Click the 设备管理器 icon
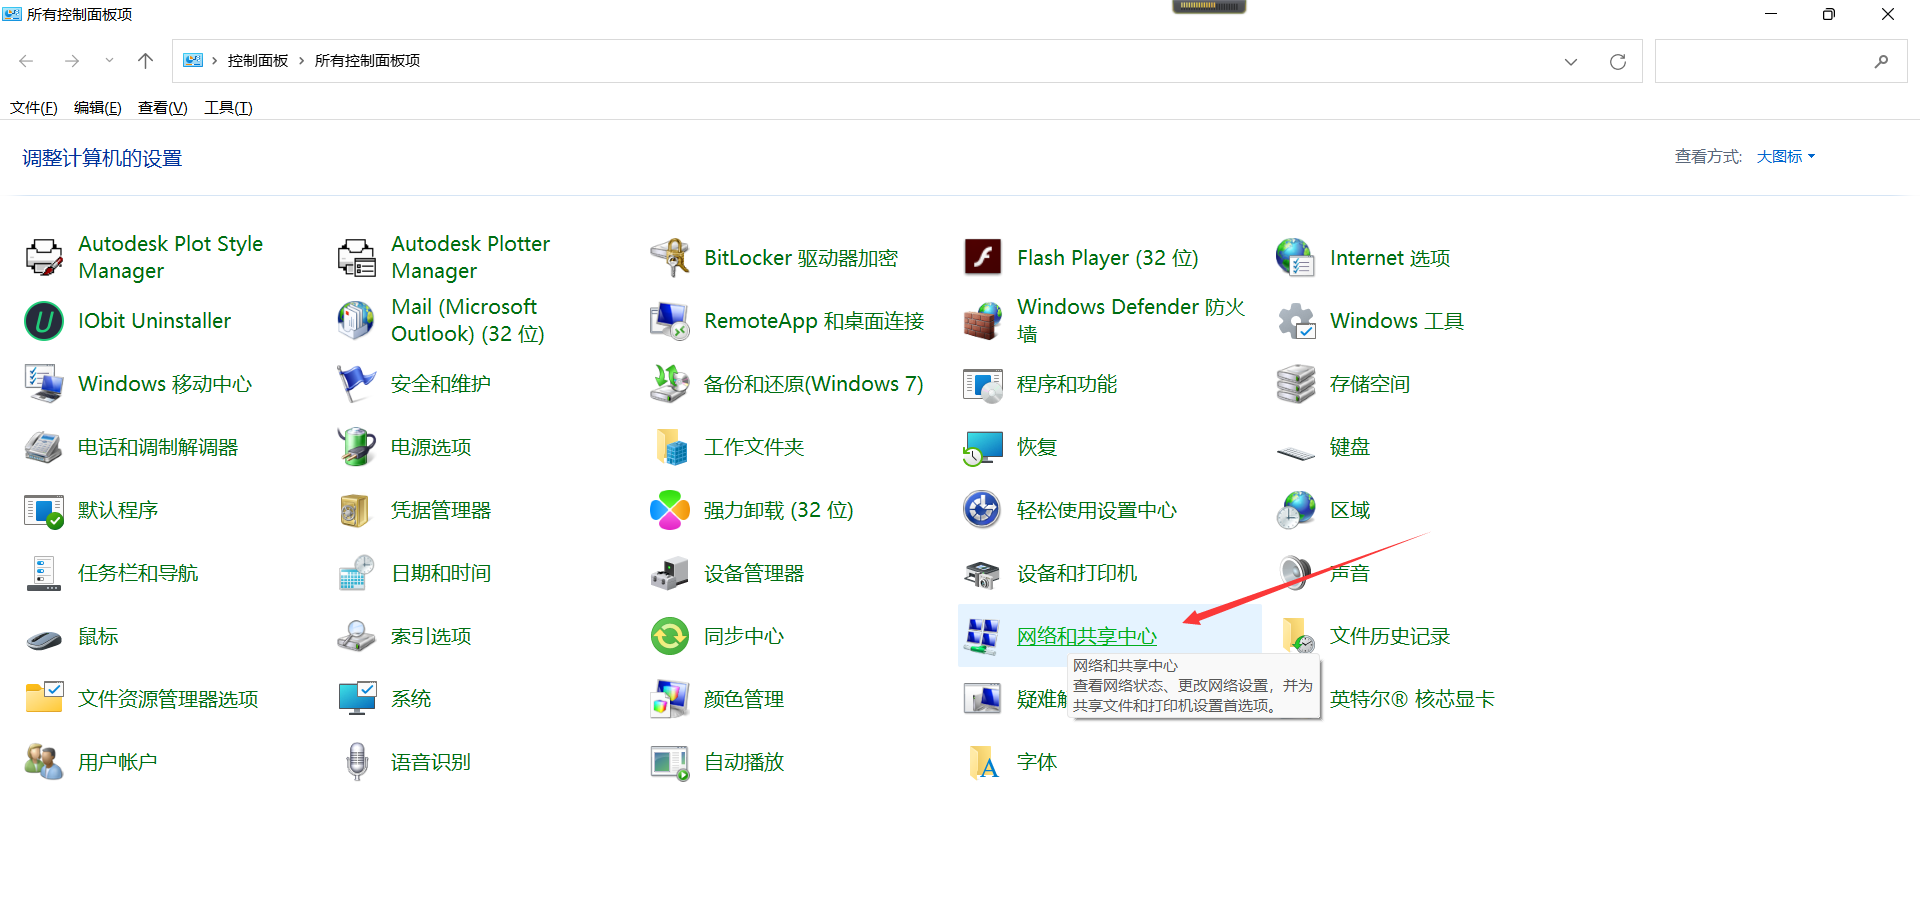Viewport: 1920px width, 900px height. (670, 573)
